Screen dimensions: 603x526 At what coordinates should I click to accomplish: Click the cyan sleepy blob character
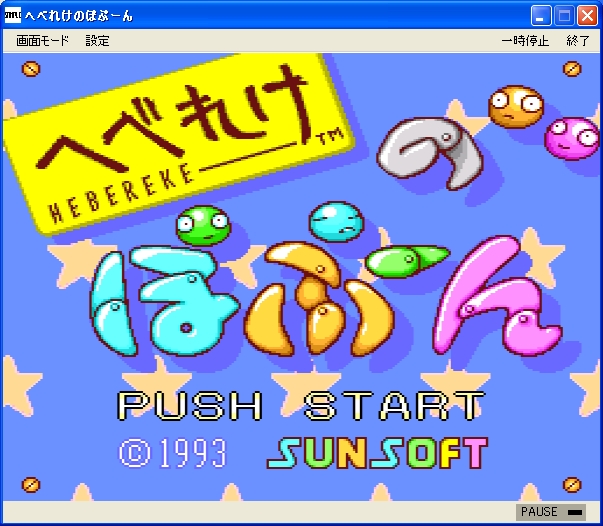336,222
